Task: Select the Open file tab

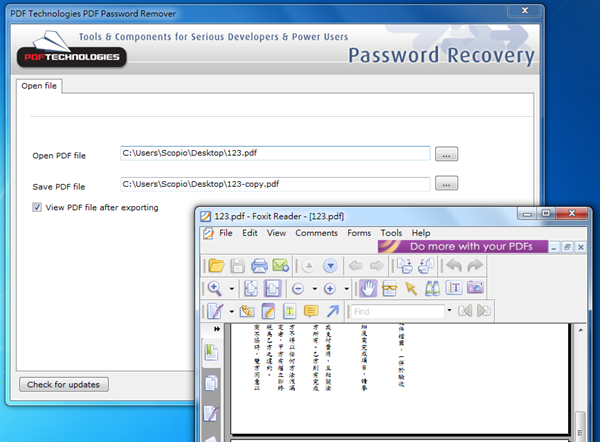Action: [39, 86]
